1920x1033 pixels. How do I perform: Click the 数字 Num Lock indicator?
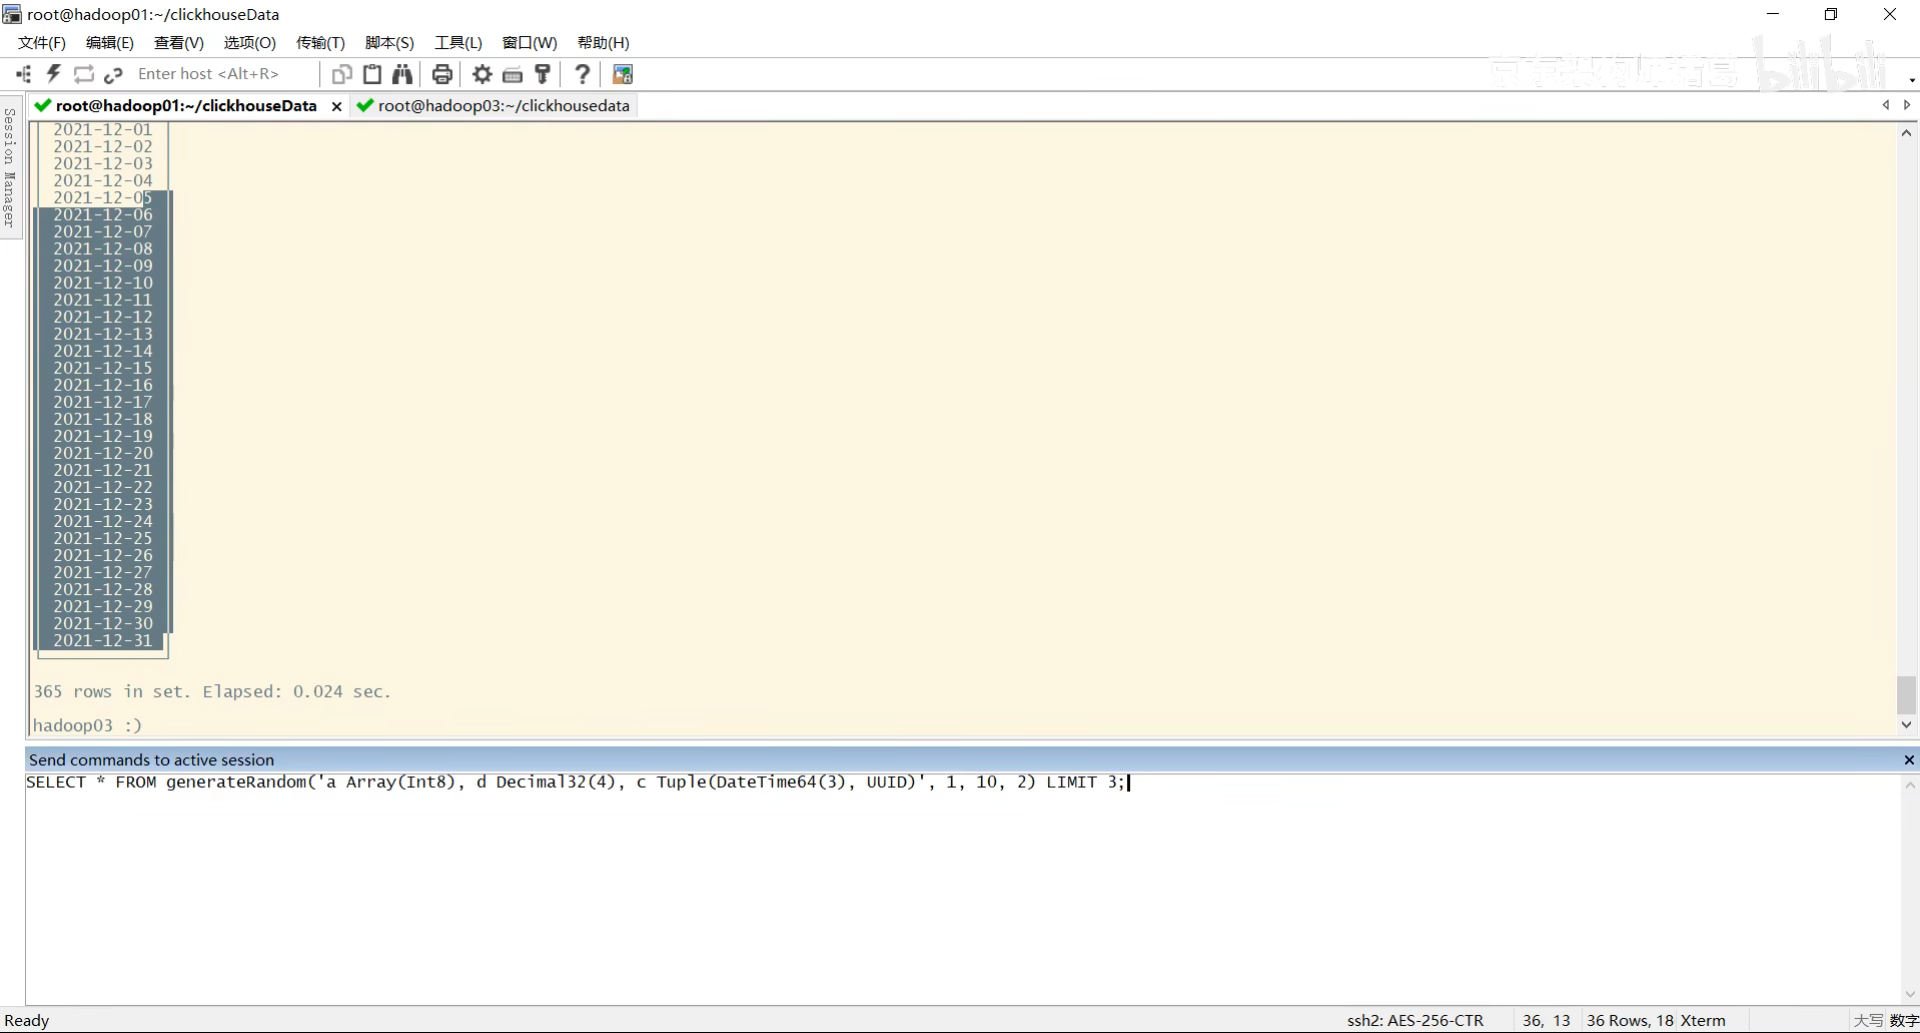pyautogui.click(x=1904, y=1021)
